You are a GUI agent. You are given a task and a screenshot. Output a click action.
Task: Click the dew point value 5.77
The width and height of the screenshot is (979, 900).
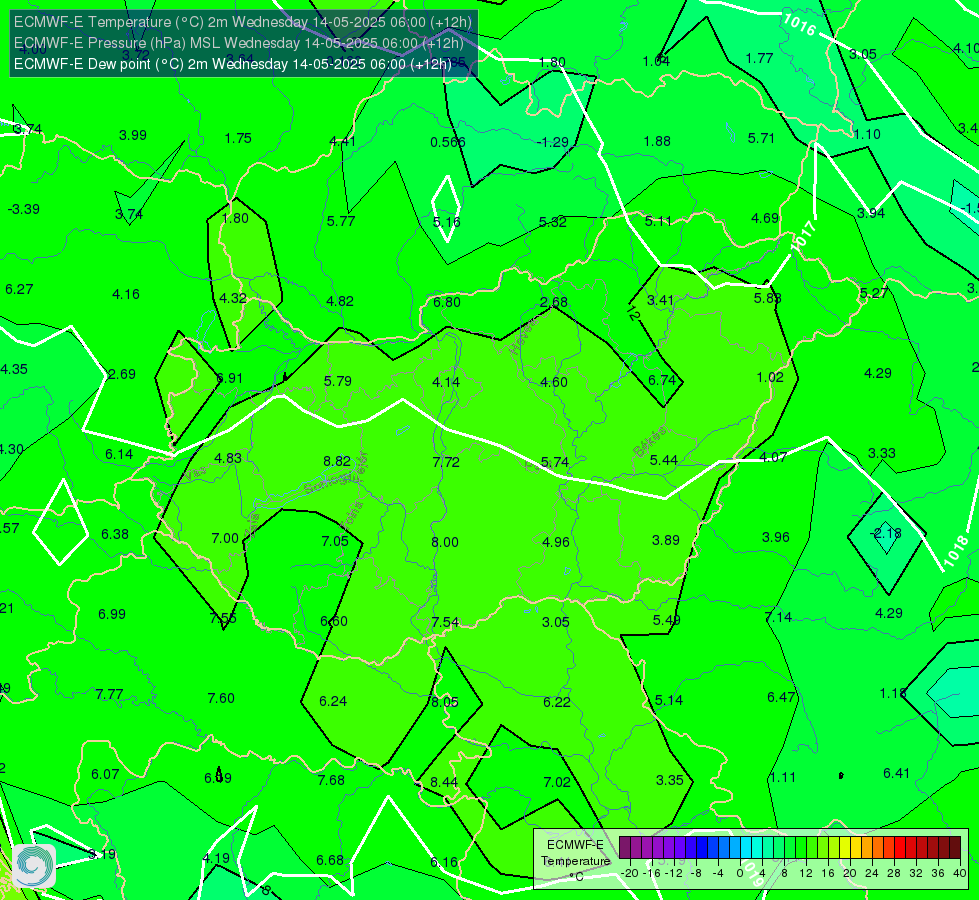pos(341,221)
